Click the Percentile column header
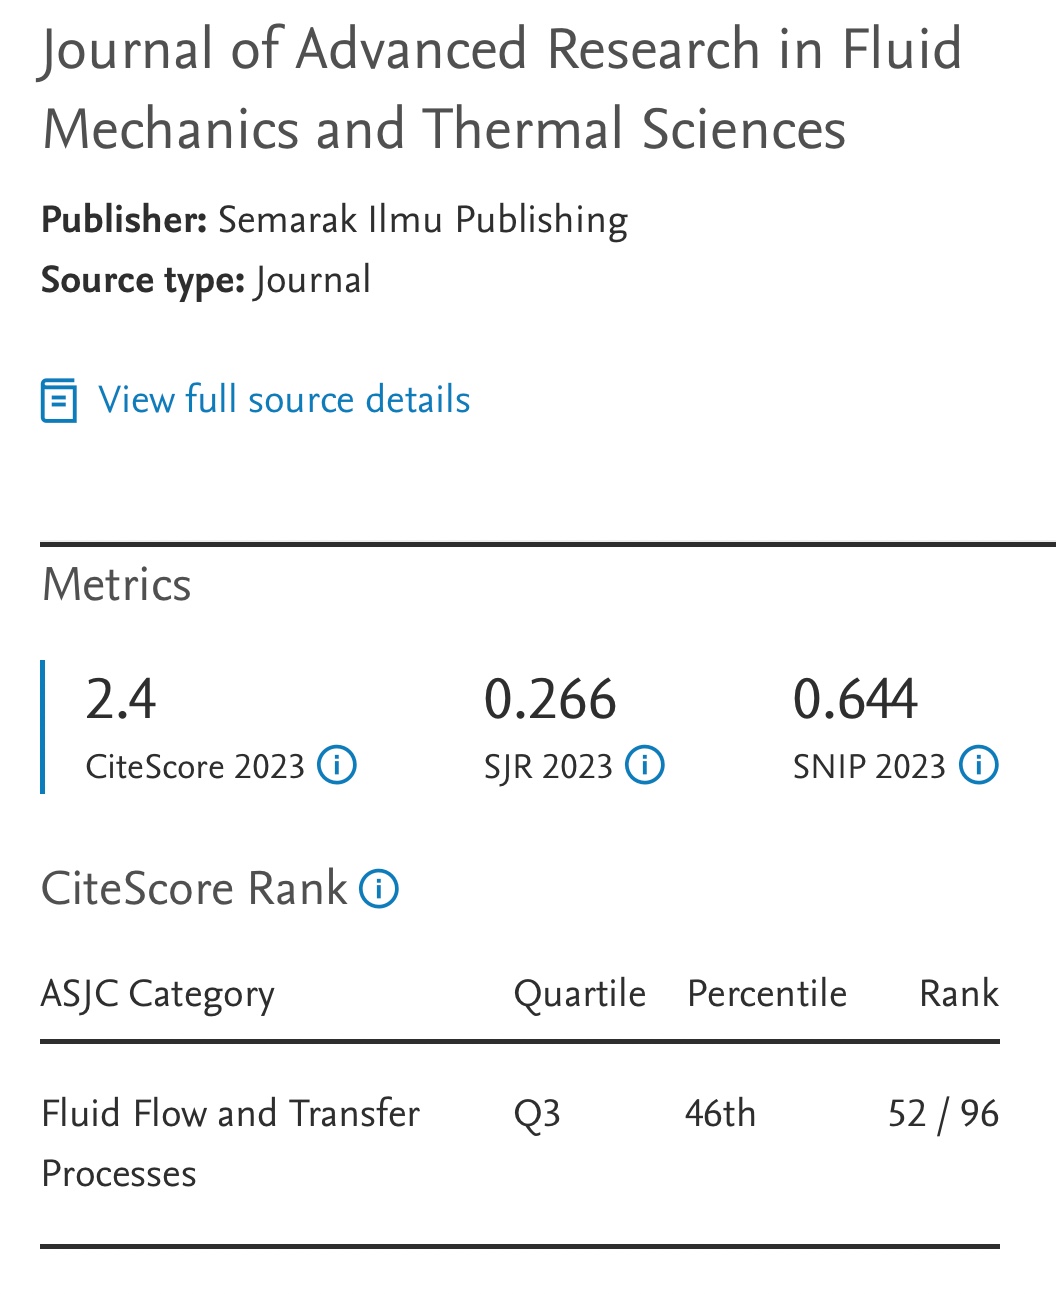Viewport: 1056px width, 1294px height. (x=767, y=994)
